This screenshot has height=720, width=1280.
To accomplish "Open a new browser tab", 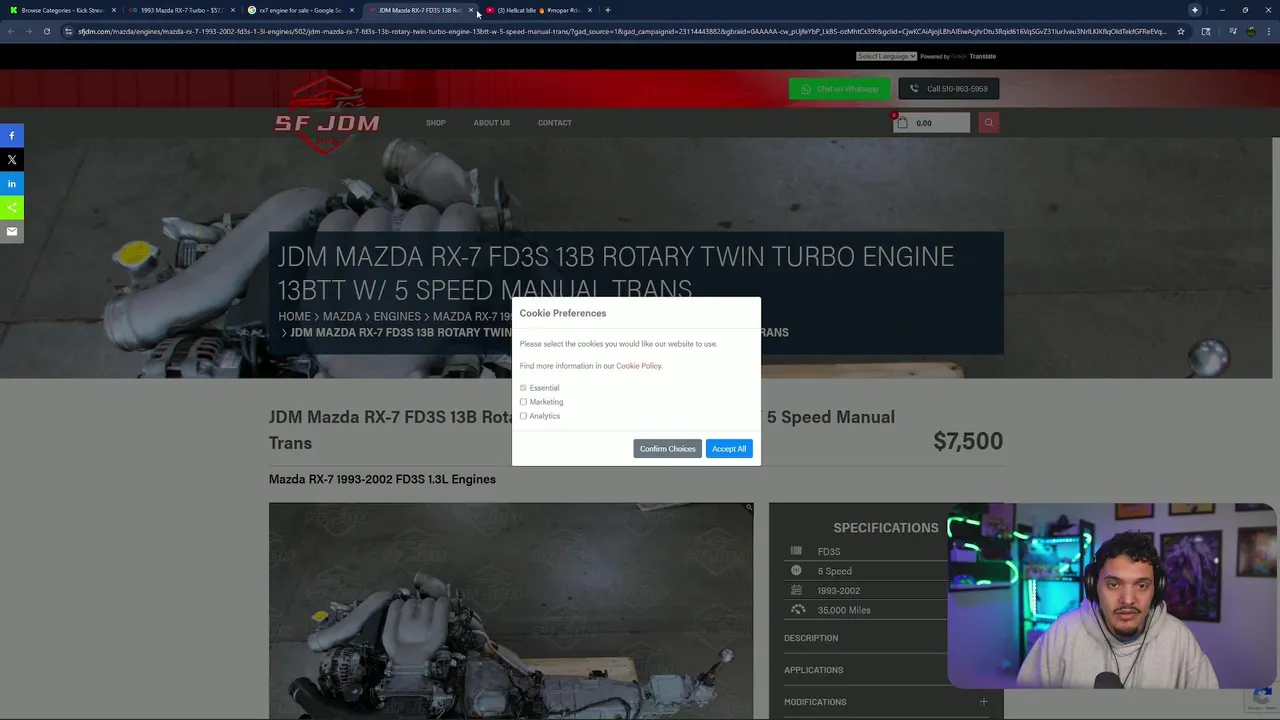I will coord(607,10).
